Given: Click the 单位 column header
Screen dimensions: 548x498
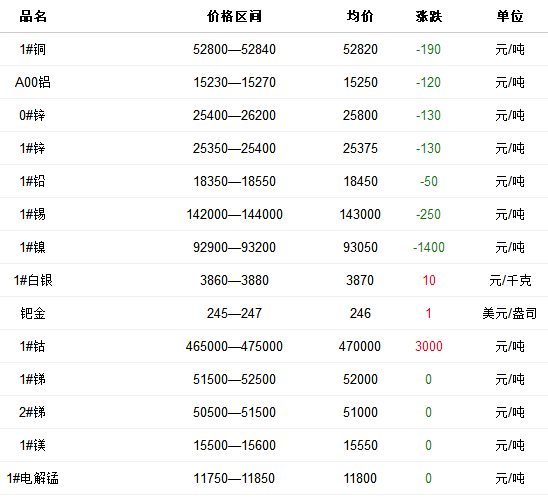Looking at the screenshot, I should tap(510, 16).
